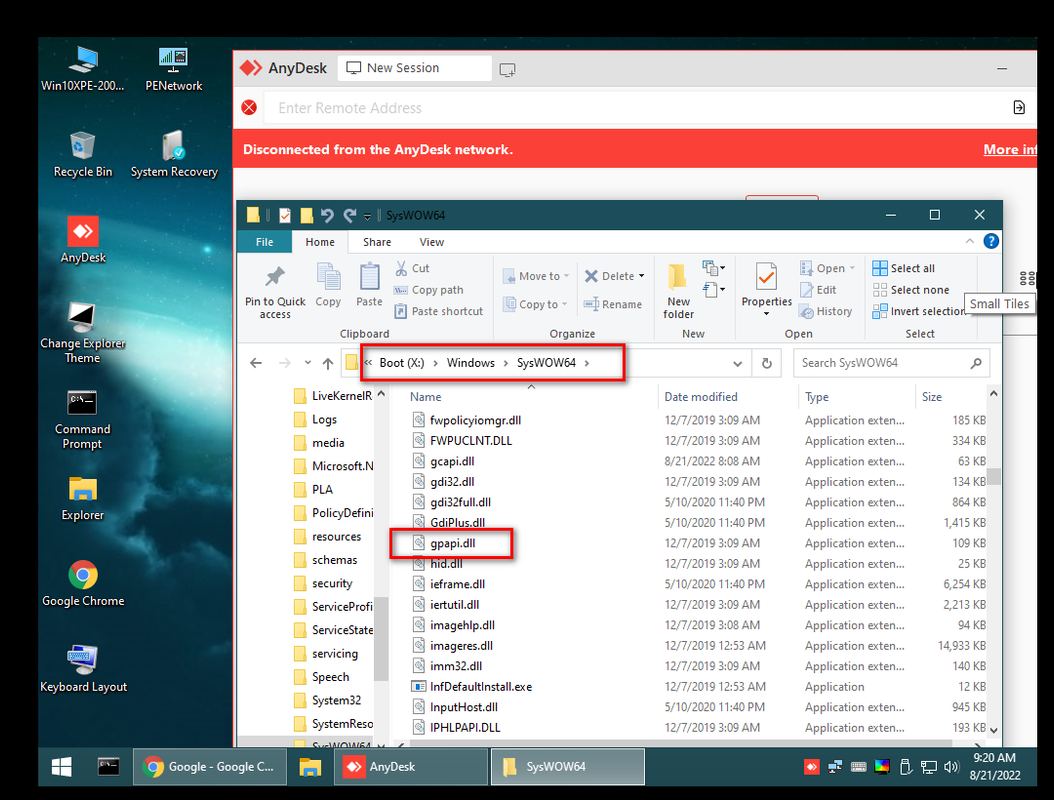Switch to Google Chrome taskbar window
Viewport: 1054px width, 800px height.
[x=209, y=767]
